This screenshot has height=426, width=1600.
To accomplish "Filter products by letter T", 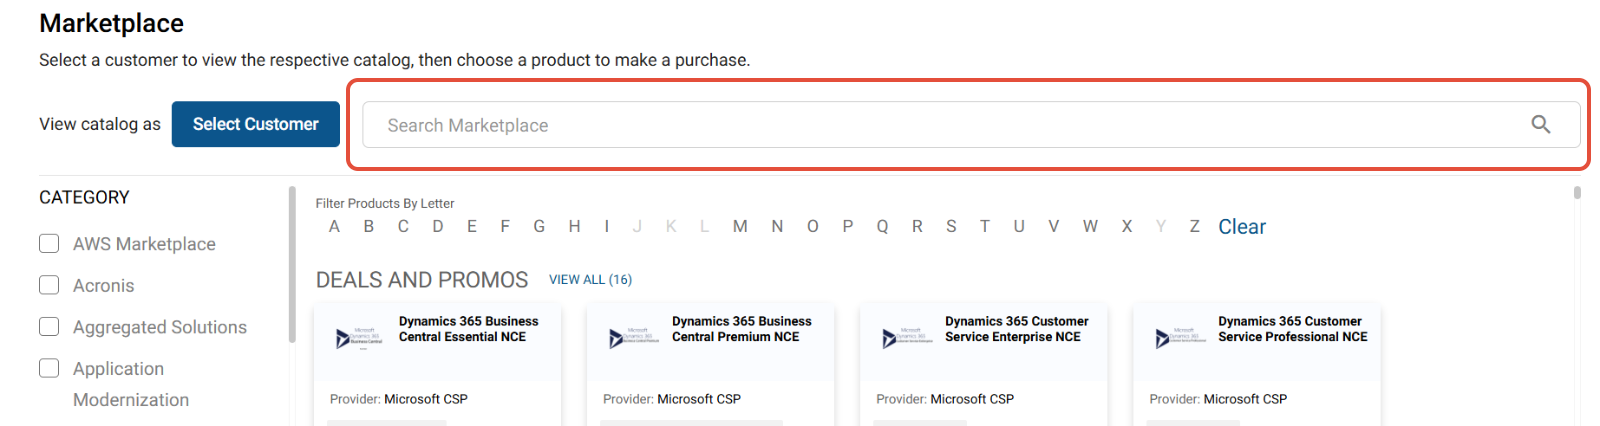I will point(985,227).
